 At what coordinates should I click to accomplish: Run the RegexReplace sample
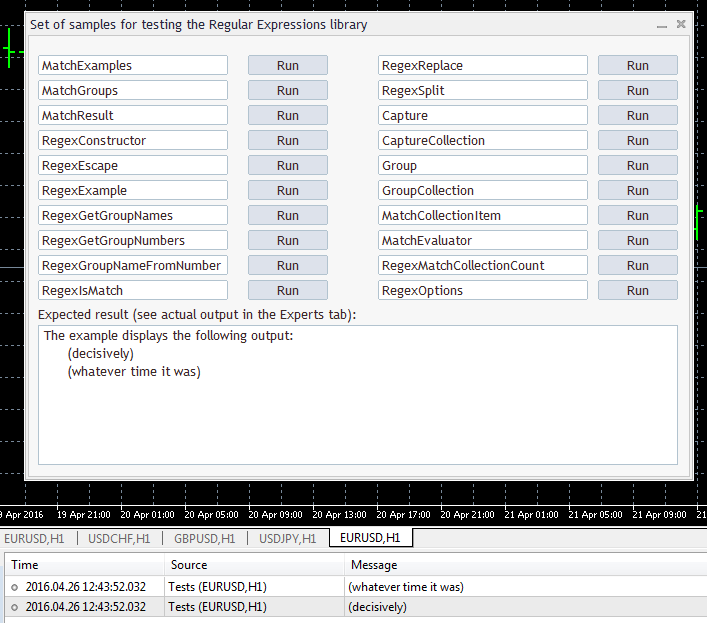638,65
